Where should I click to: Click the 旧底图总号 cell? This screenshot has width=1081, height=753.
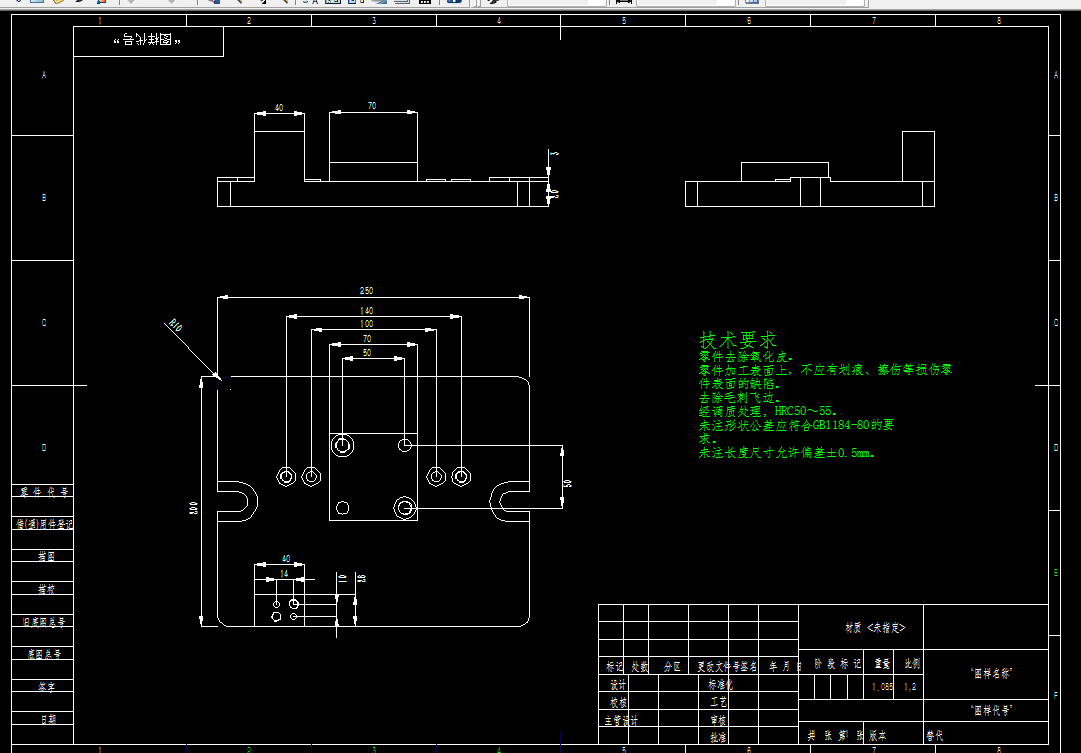(x=43, y=621)
